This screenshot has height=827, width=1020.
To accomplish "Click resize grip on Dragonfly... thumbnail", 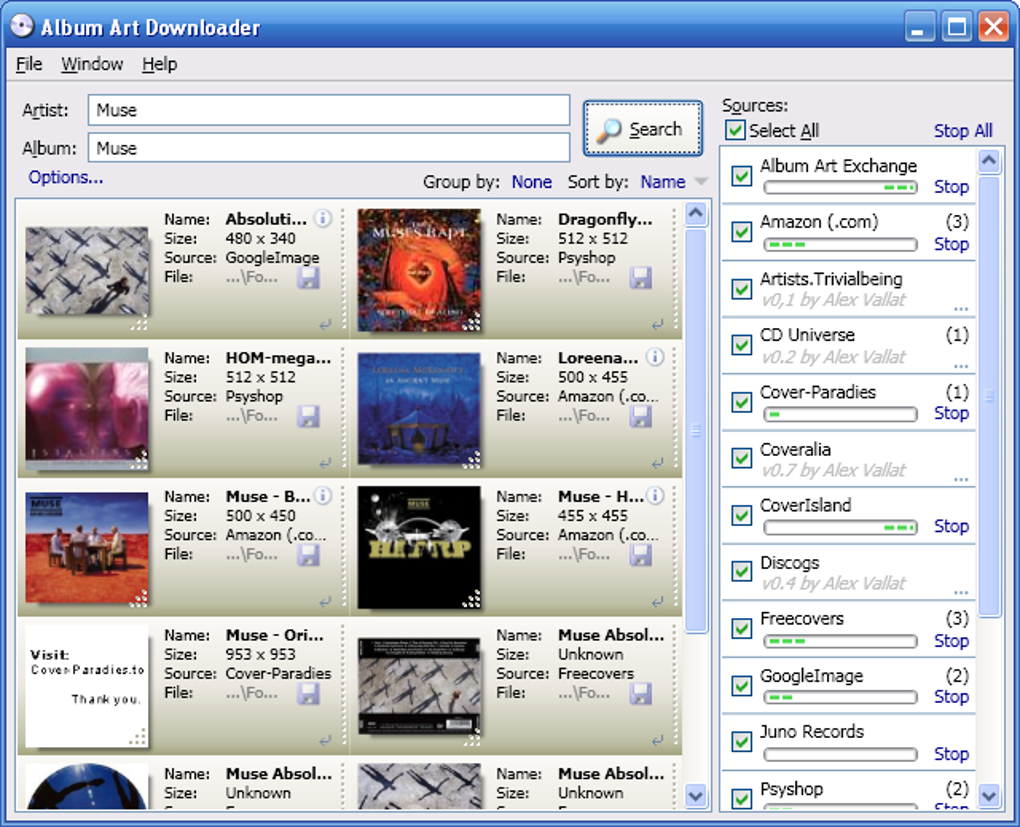I will click(x=472, y=323).
